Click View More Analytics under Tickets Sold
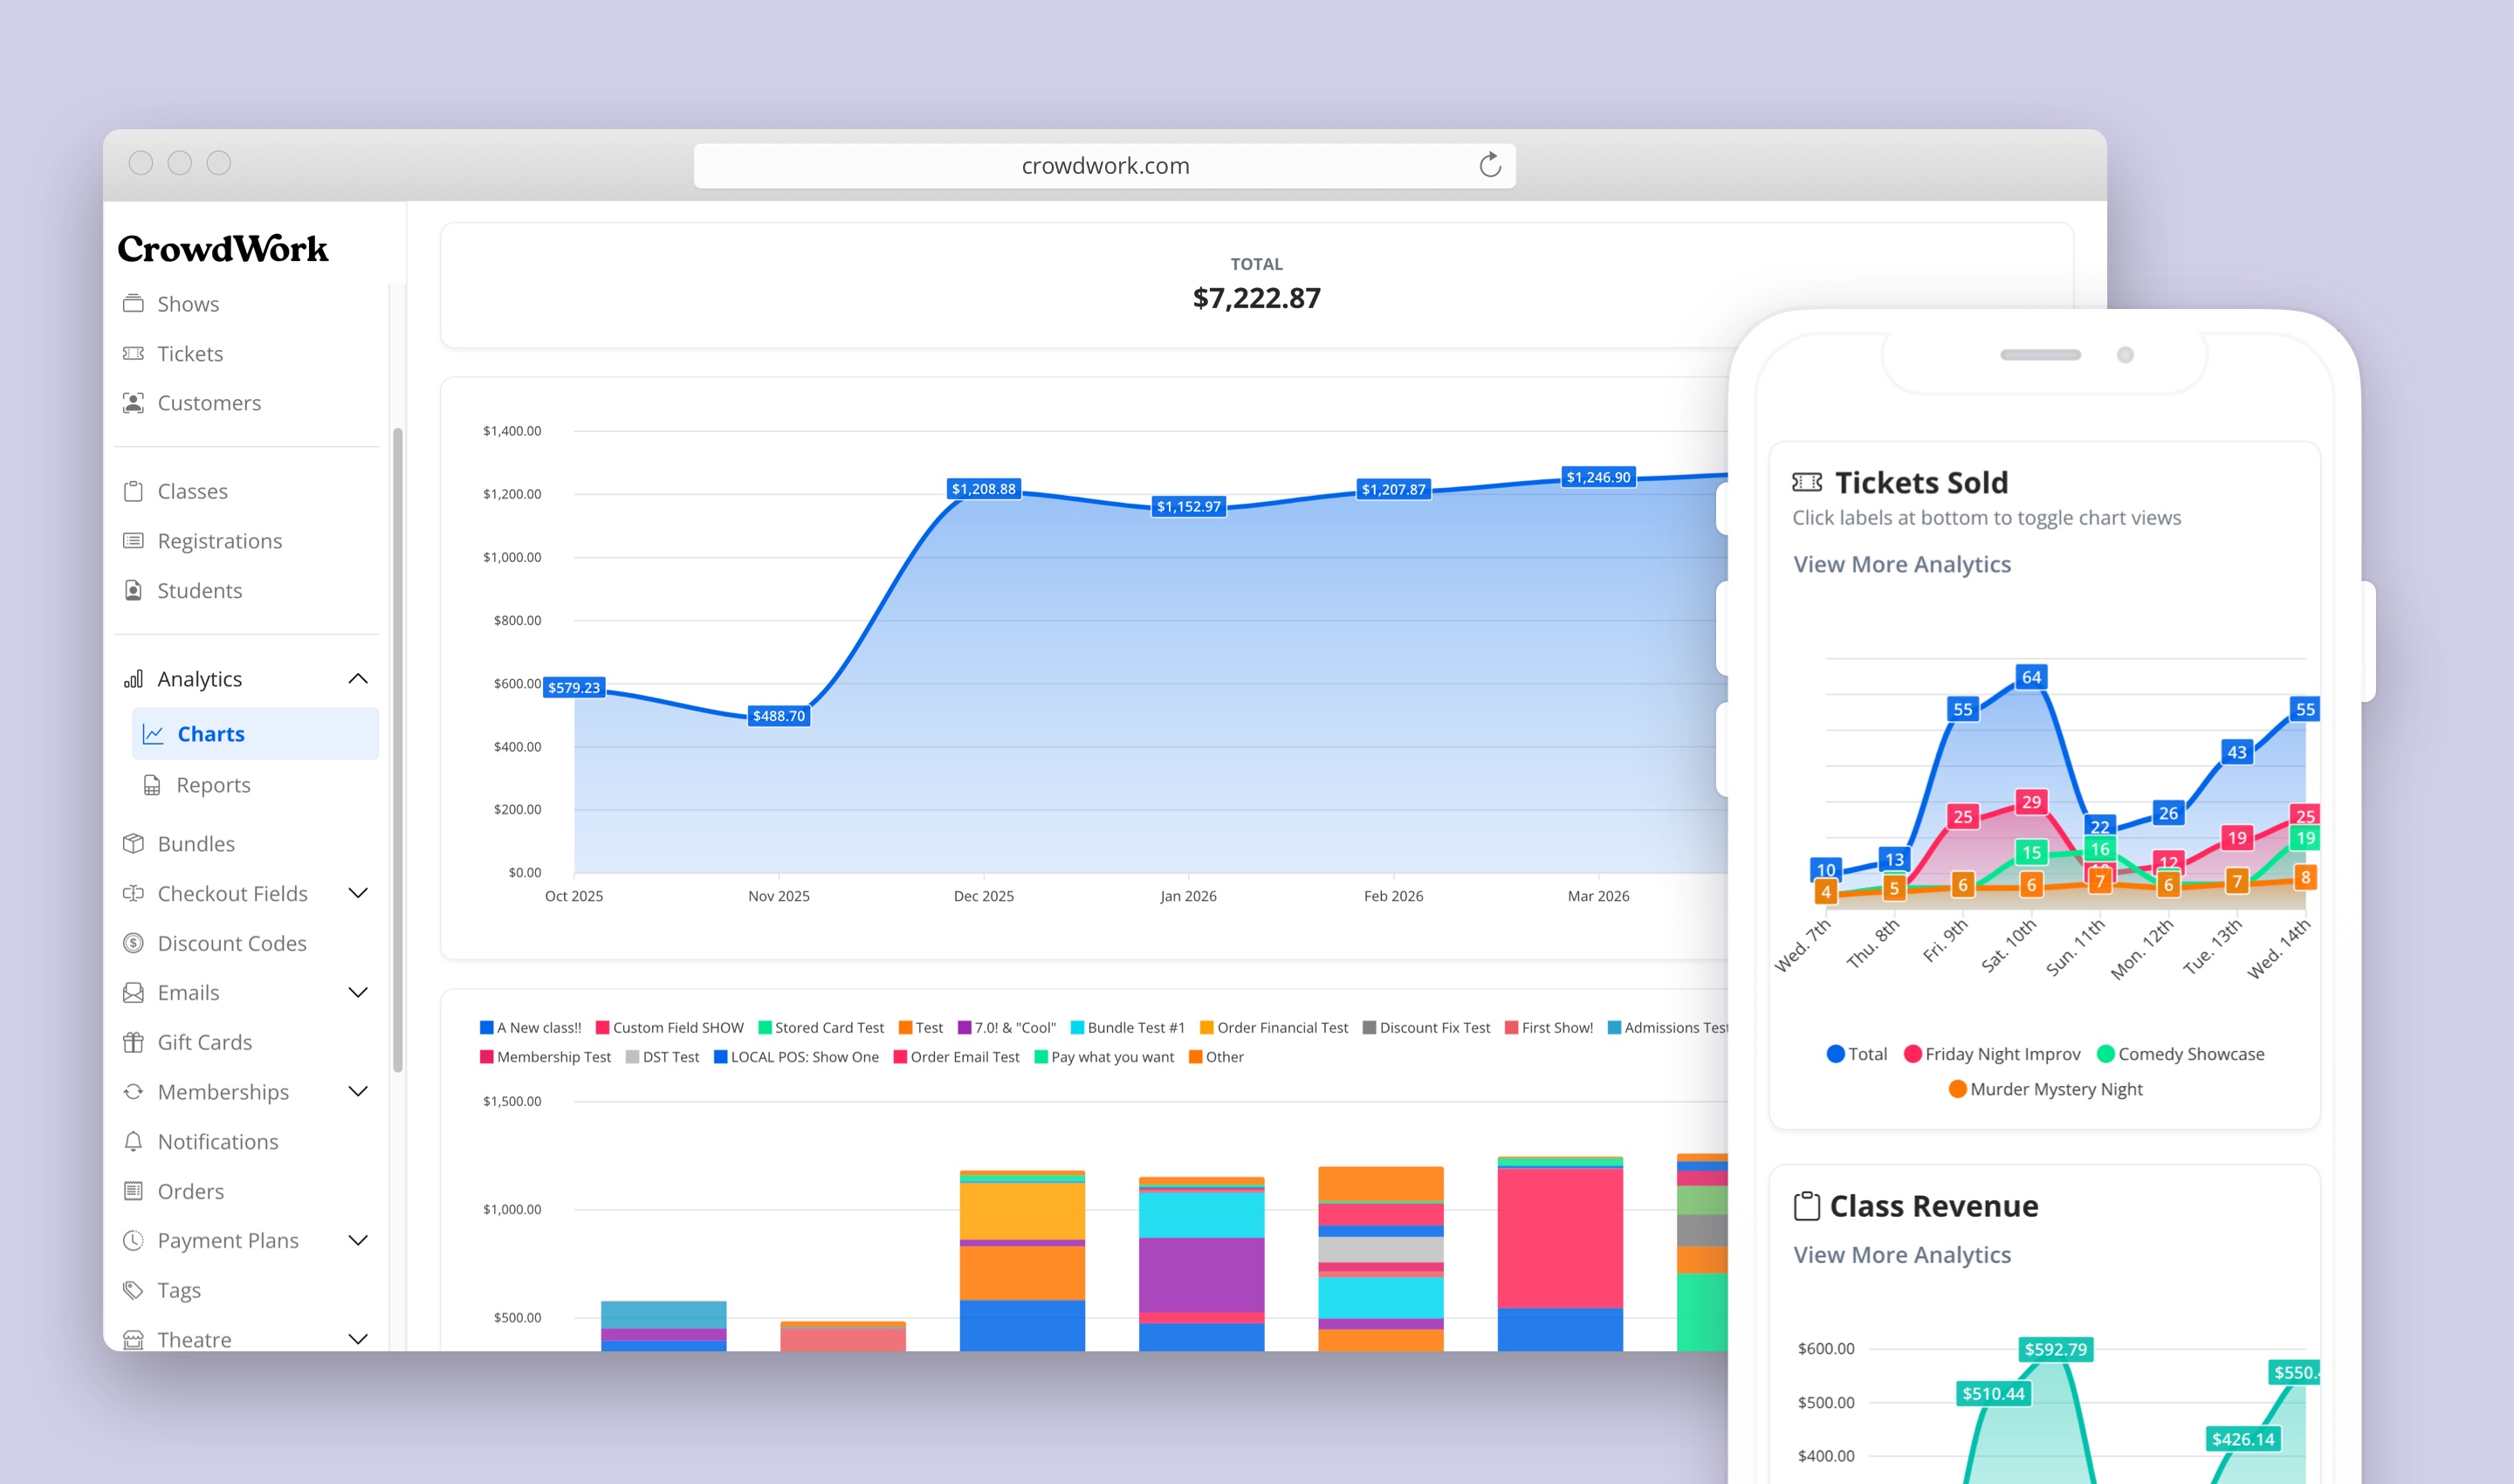The width and height of the screenshot is (2514, 1484). tap(1902, 564)
